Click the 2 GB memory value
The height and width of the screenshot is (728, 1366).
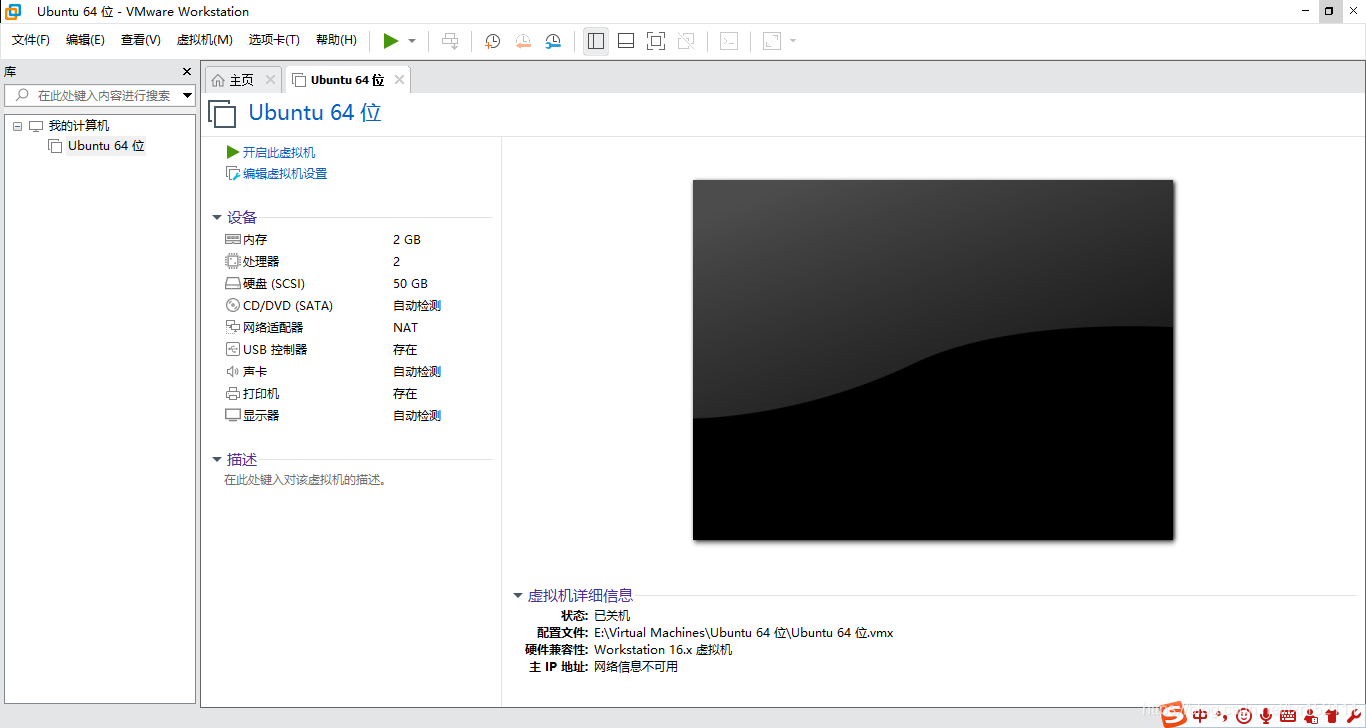click(407, 240)
